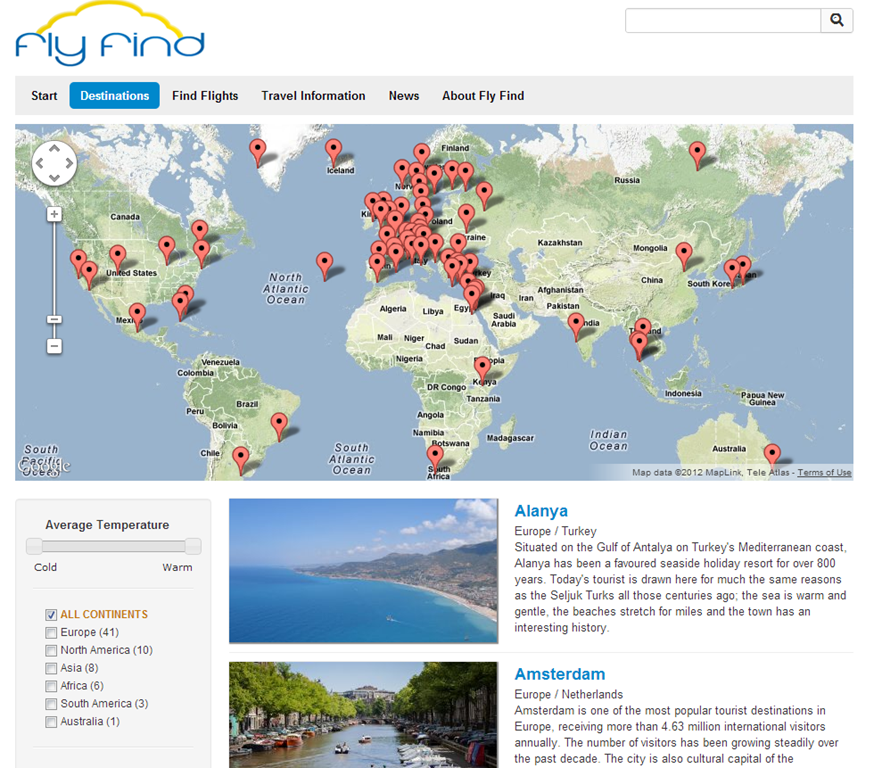This screenshot has height=768, width=882.
Task: Open the Alanya destination link
Action: [541, 511]
